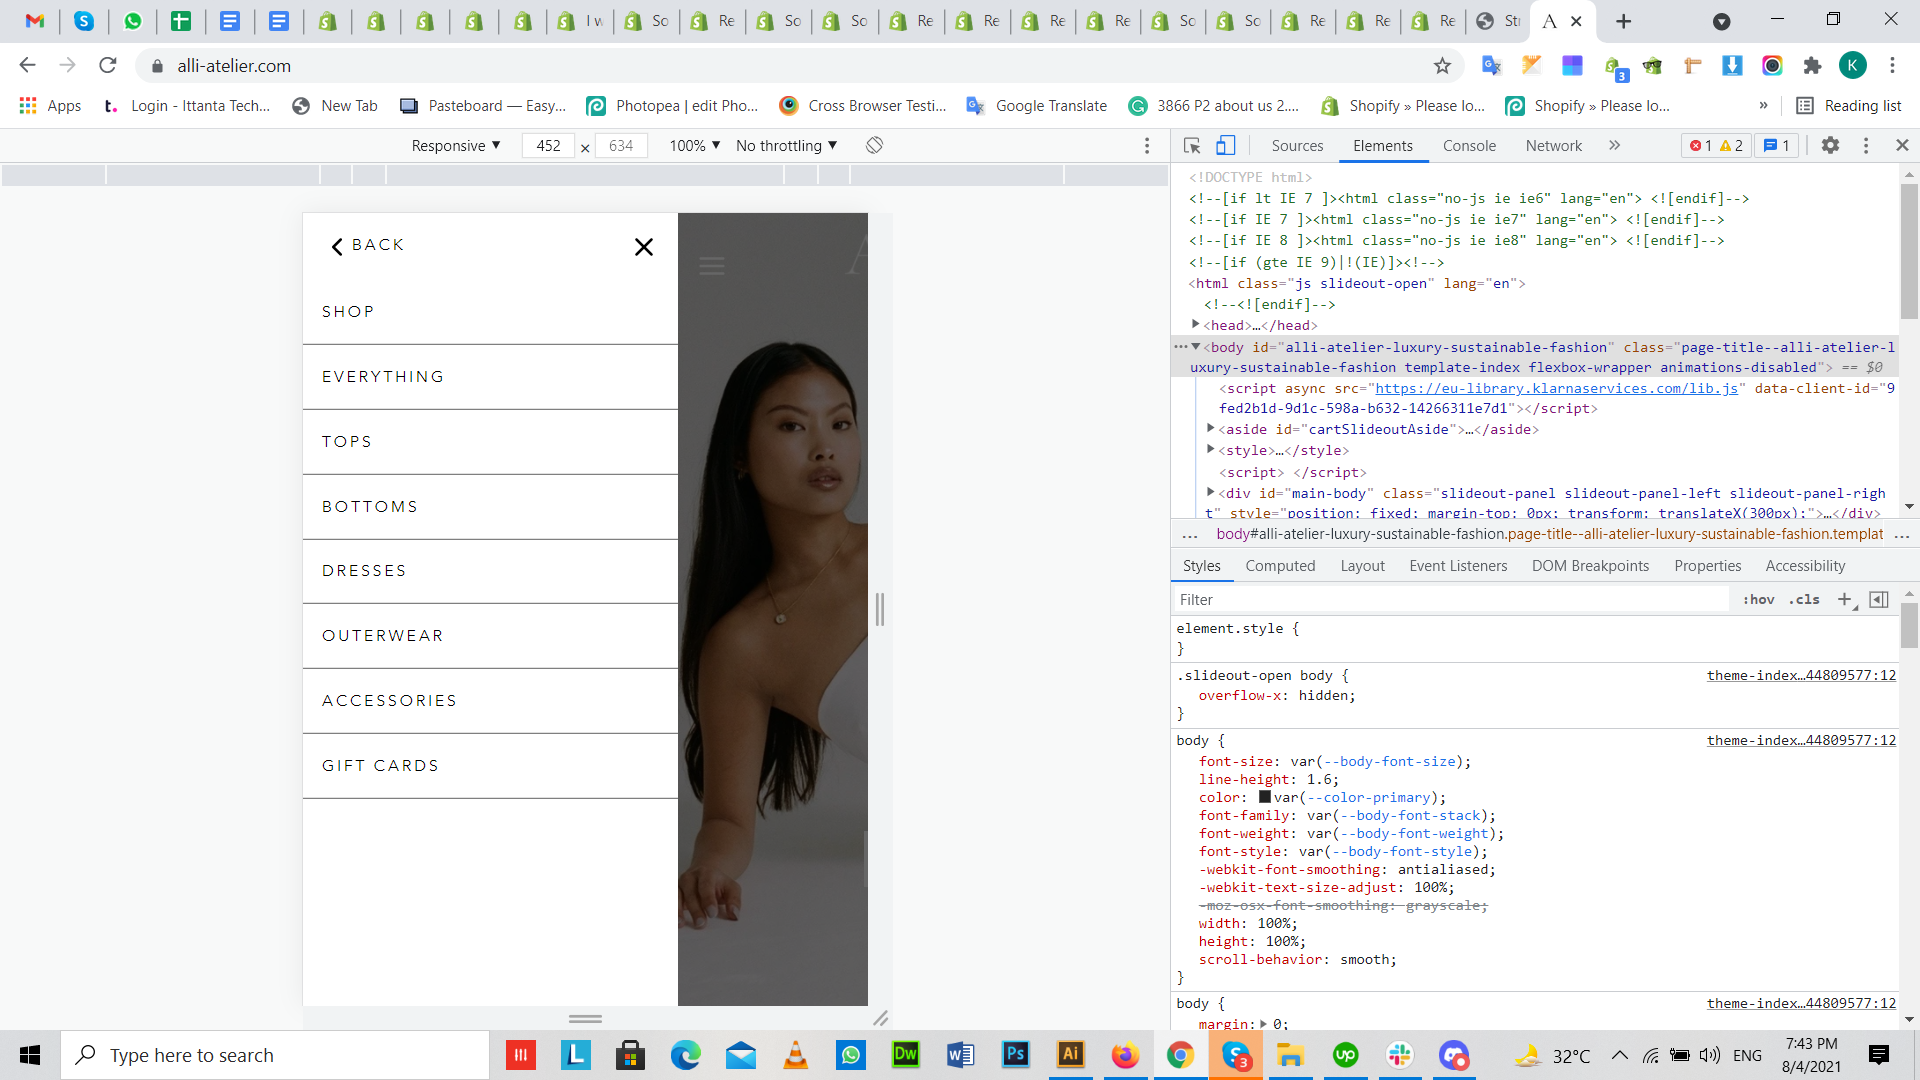
Task: Toggle the device toolbar icon
Action: (1225, 146)
